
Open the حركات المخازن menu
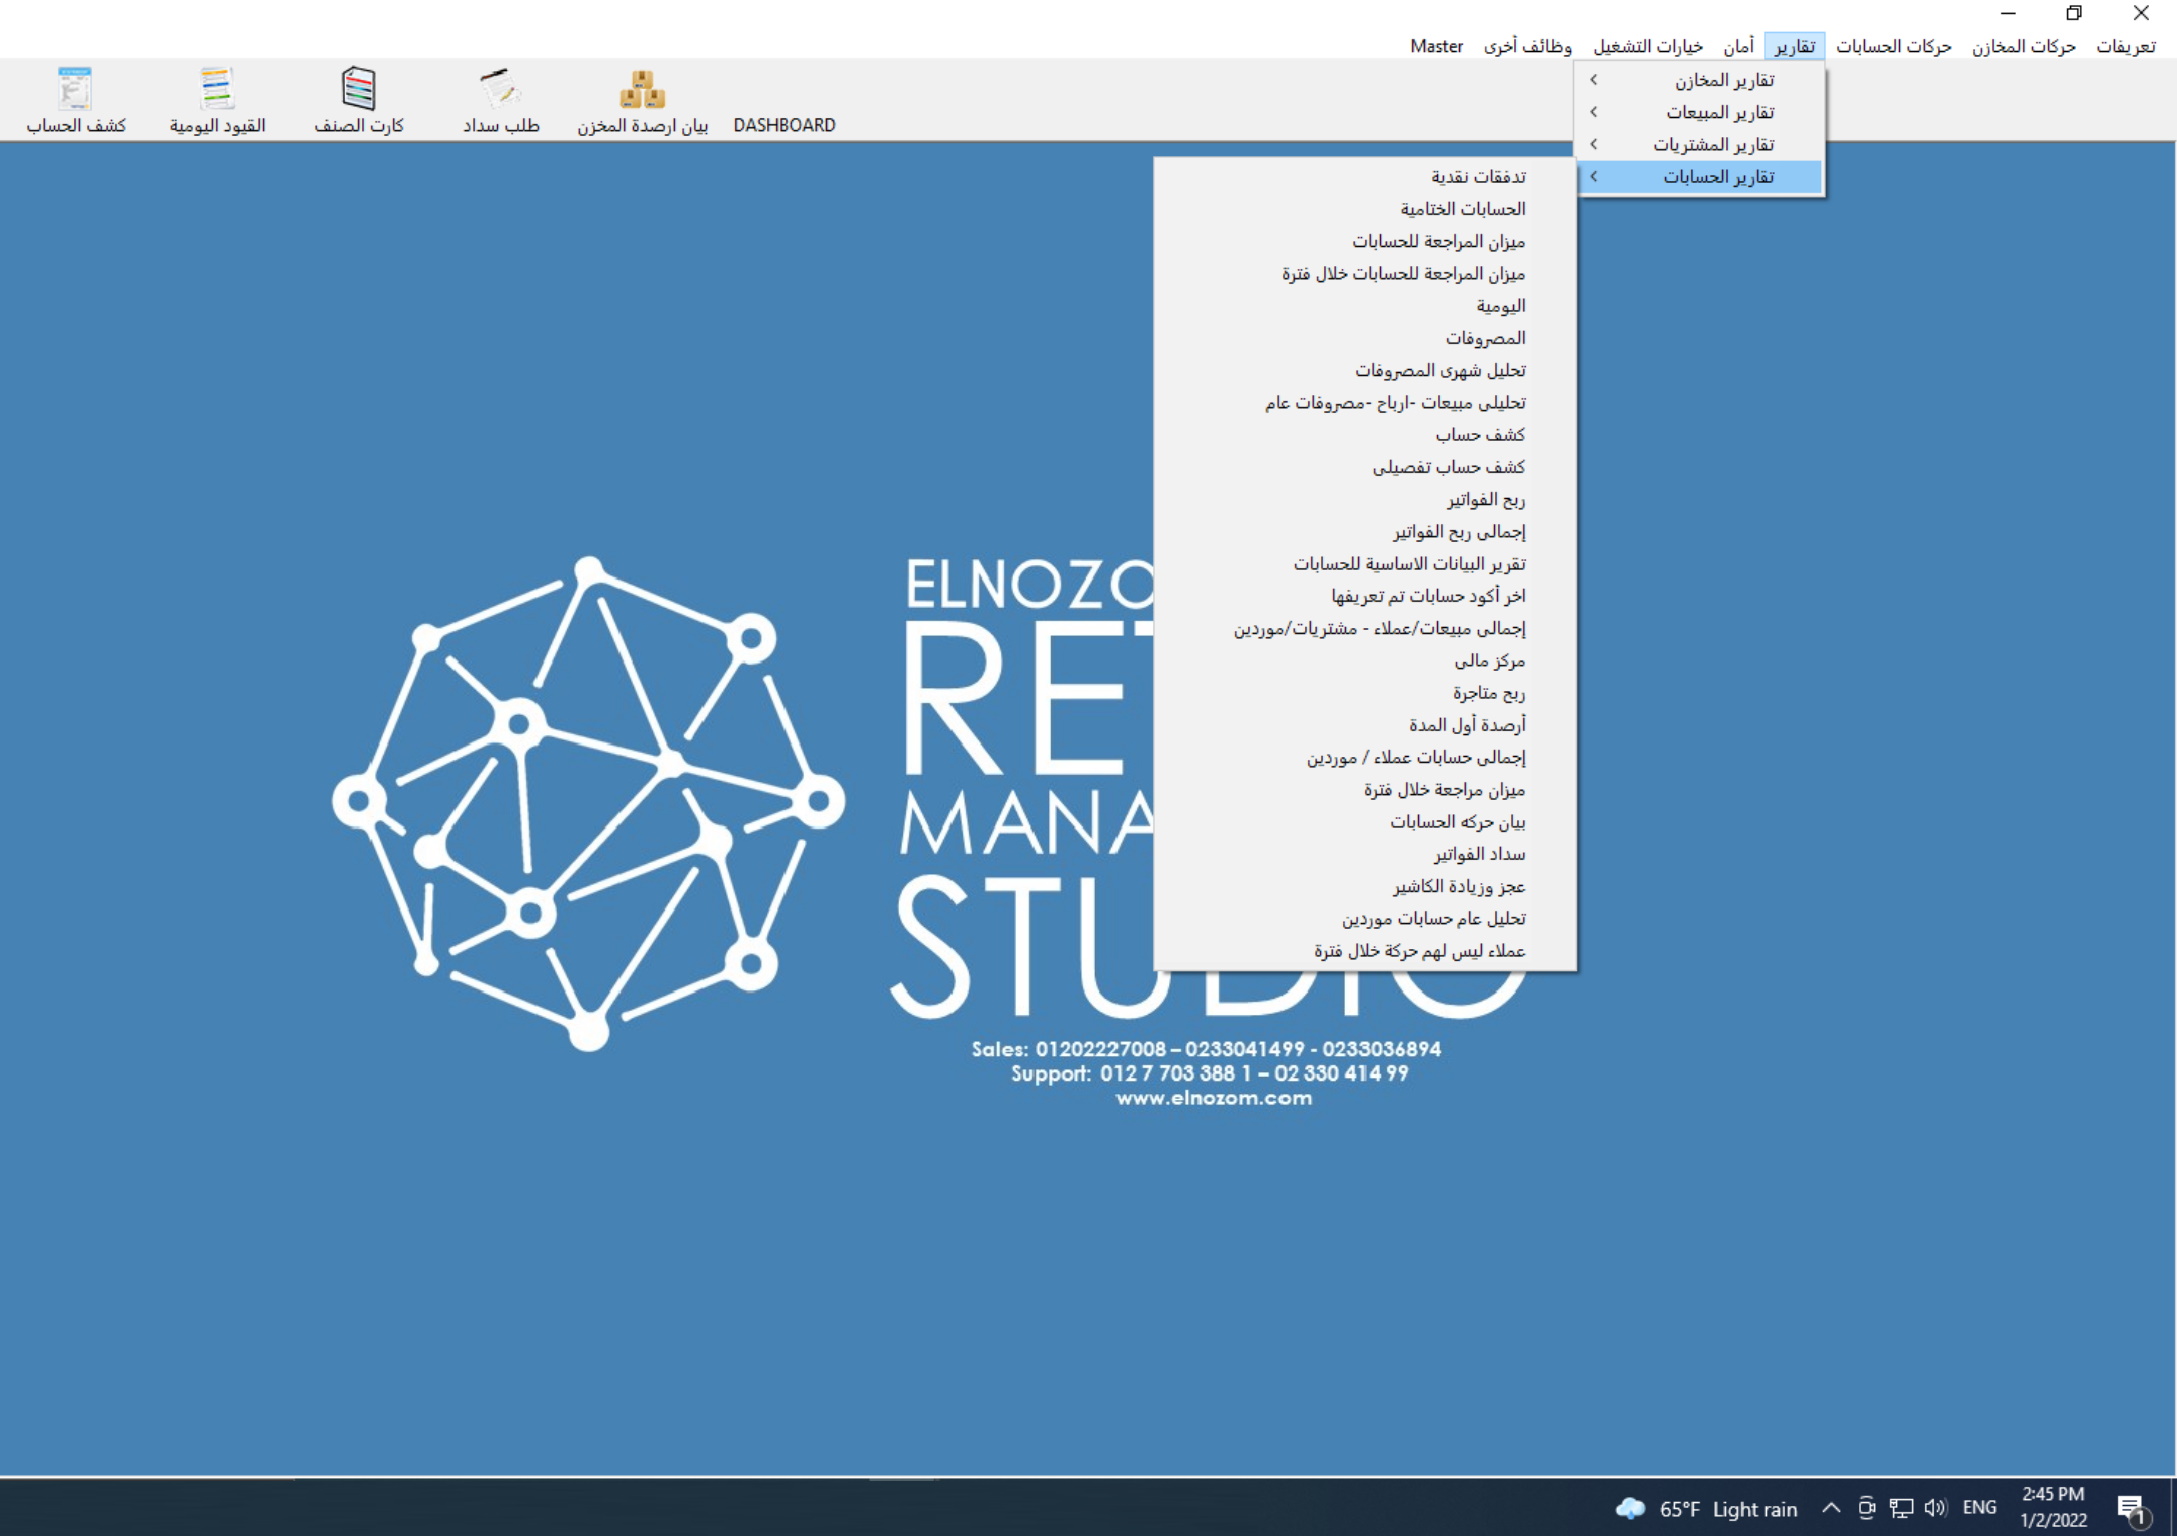pos(2023,46)
